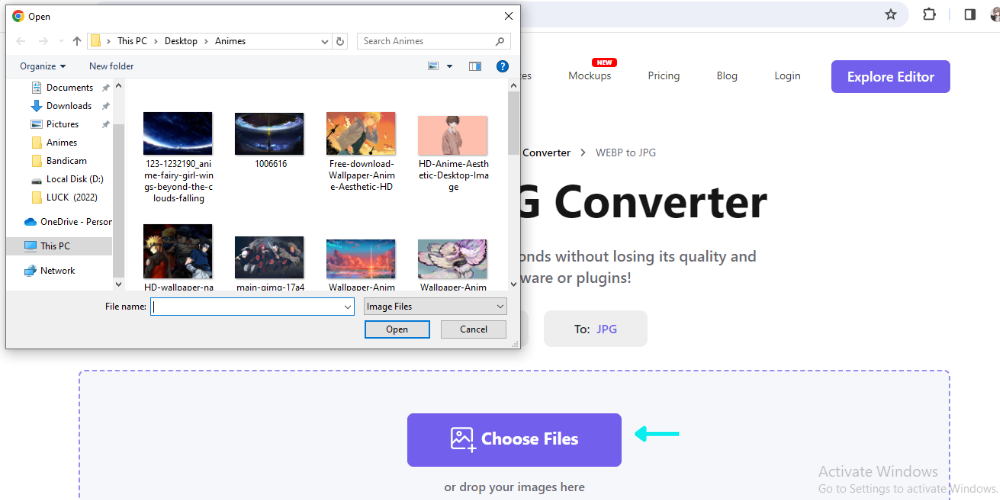Open the dialog Help icon
Viewport: 1000px width, 500px height.
click(x=503, y=66)
